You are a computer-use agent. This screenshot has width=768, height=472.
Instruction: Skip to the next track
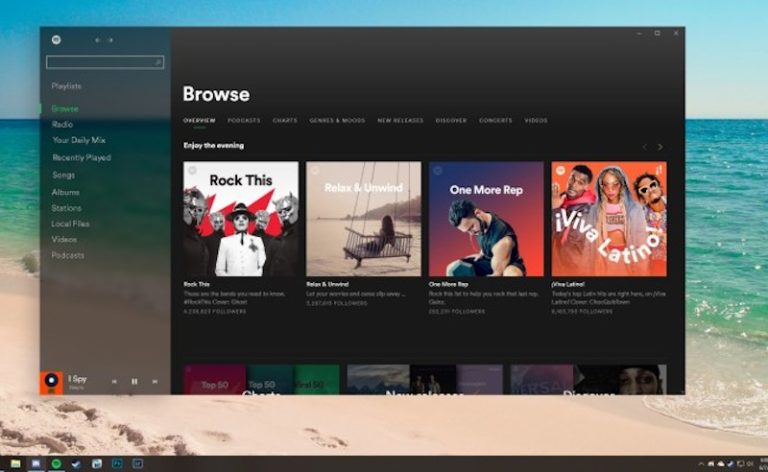tap(155, 381)
